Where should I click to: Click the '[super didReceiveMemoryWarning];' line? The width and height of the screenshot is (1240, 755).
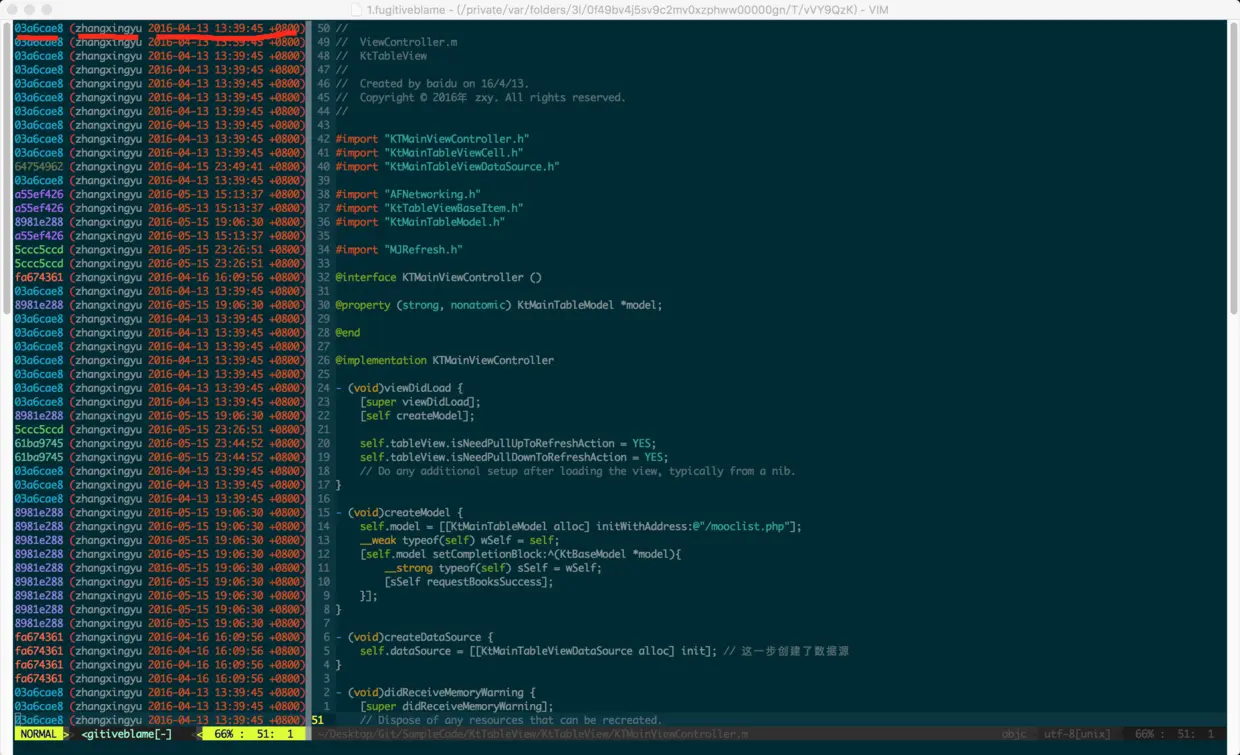[456, 706]
